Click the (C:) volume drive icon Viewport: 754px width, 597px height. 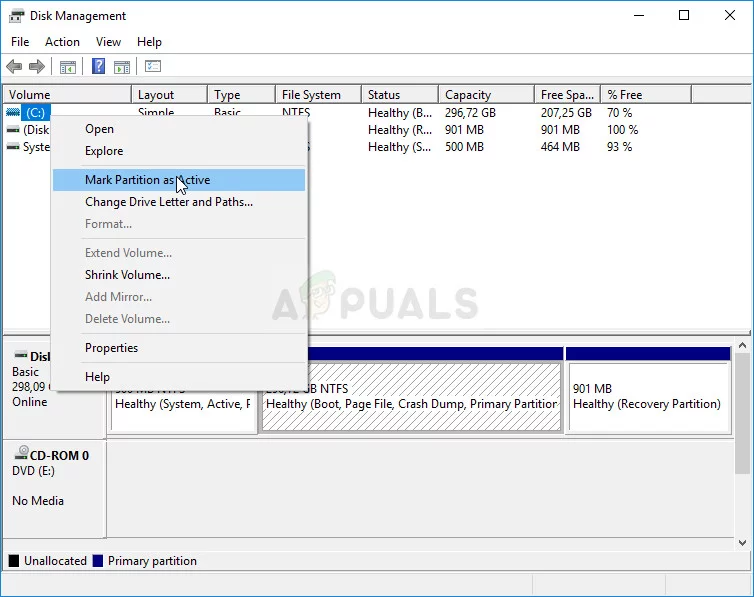[x=13, y=112]
